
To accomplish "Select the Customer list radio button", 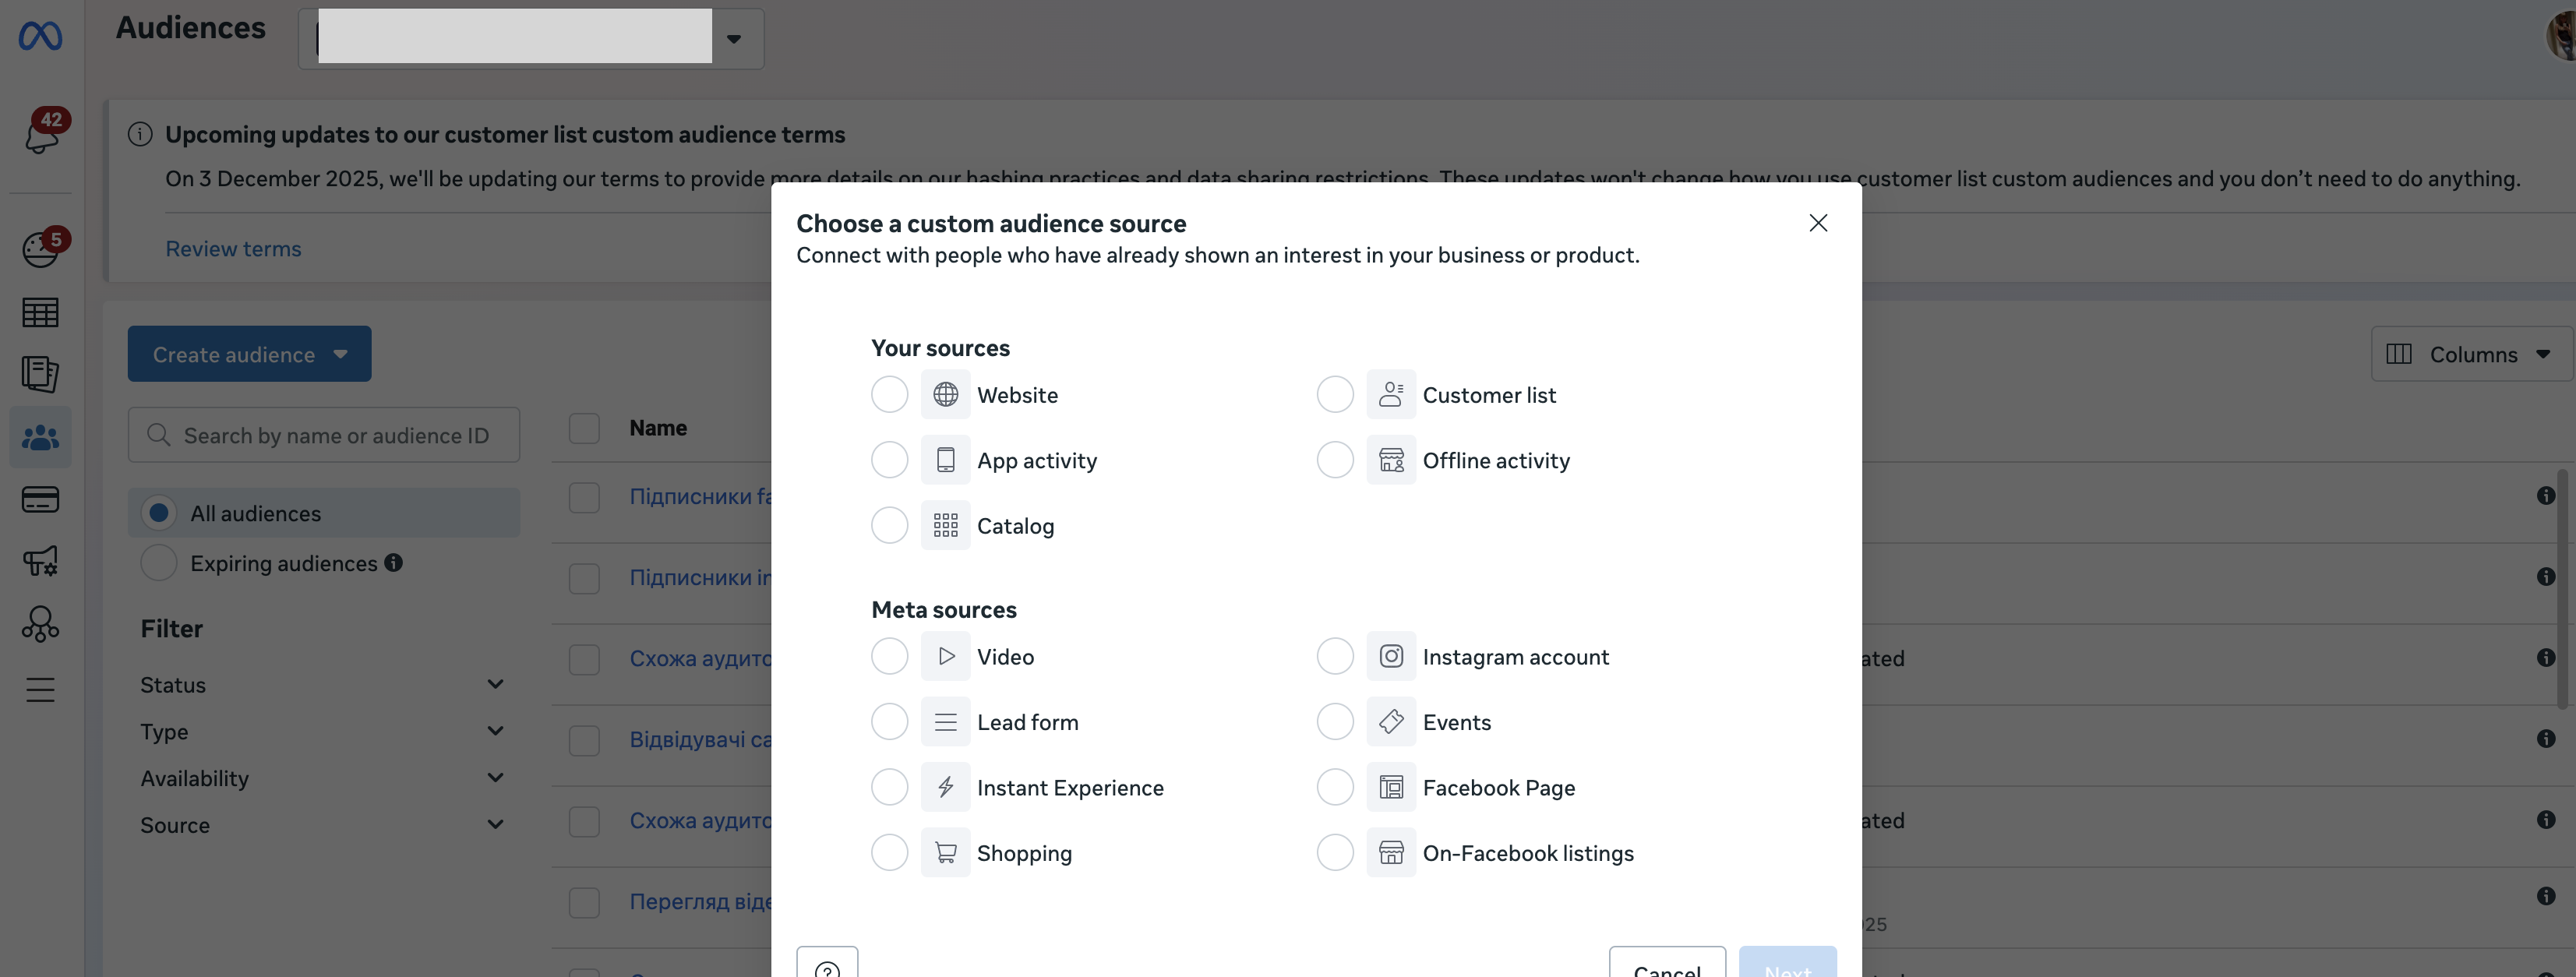I will [x=1335, y=395].
